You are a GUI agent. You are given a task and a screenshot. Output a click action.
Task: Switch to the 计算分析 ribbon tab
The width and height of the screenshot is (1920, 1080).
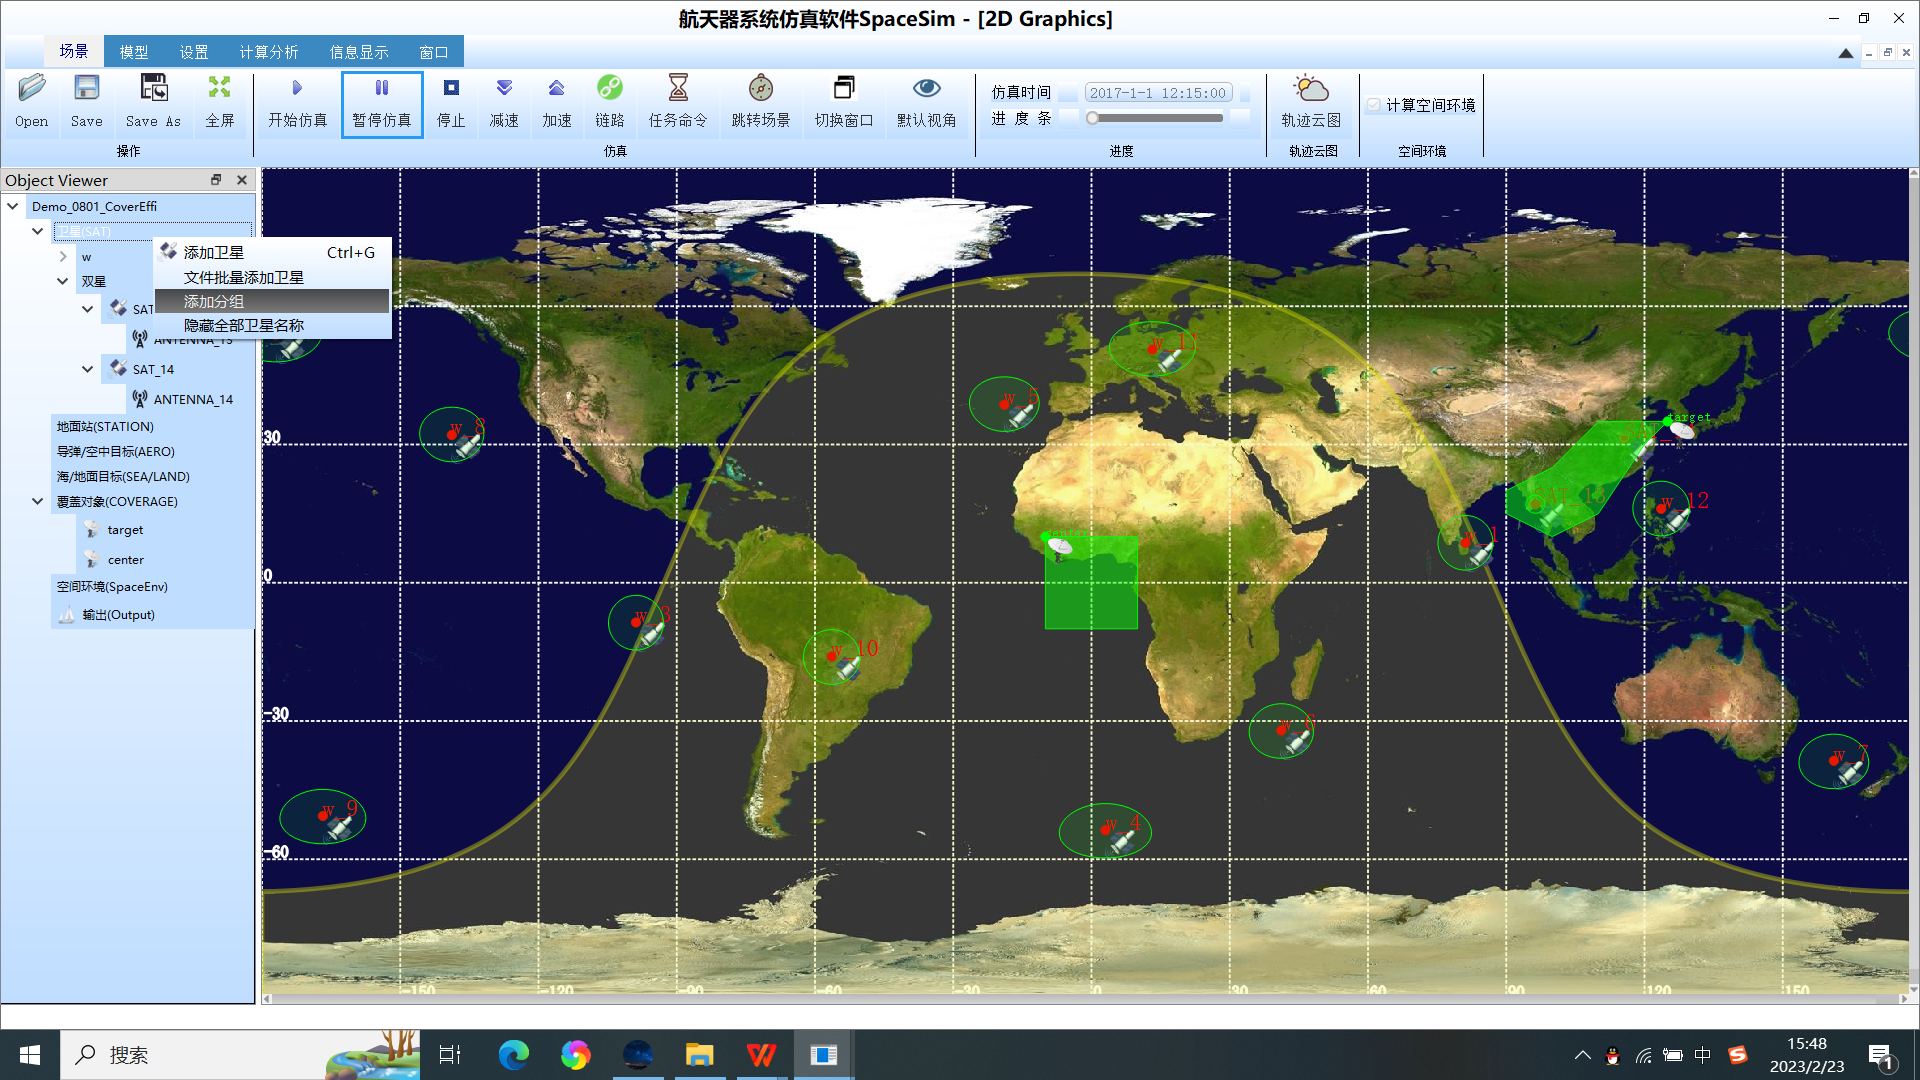[268, 52]
